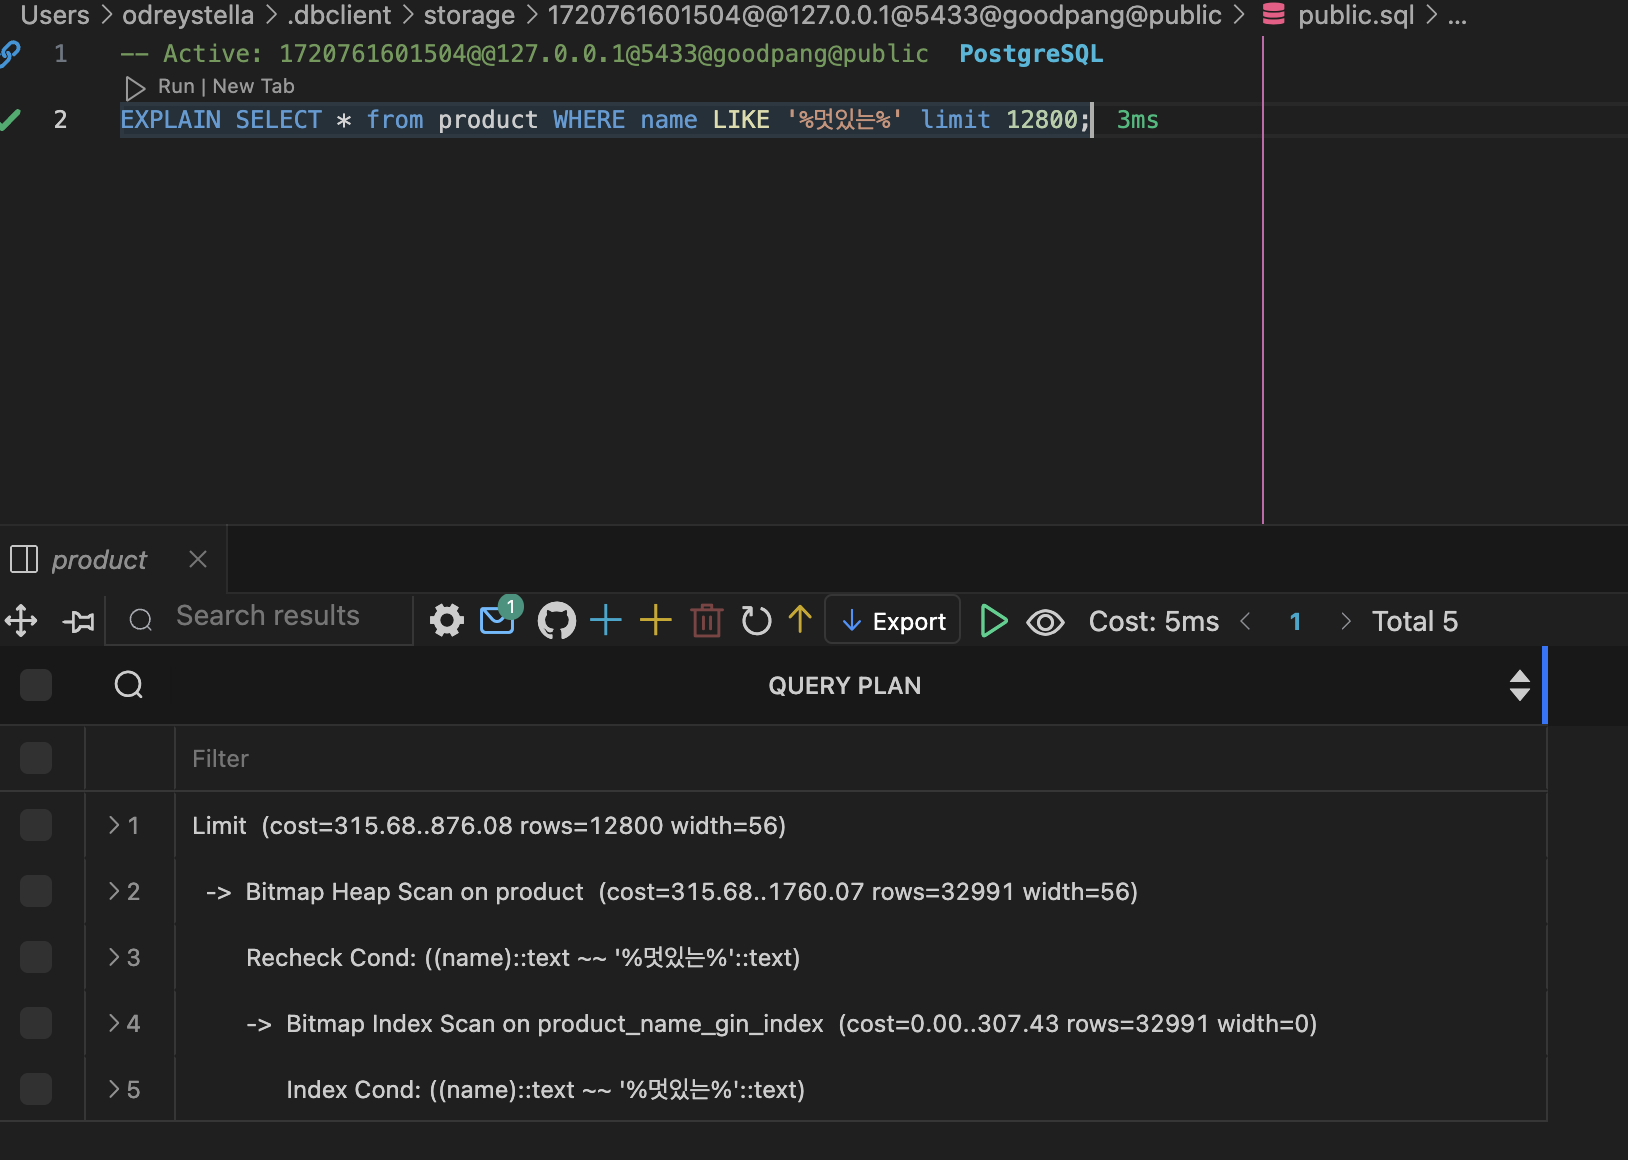
Task: Expand row 2 with its chevron
Action: coord(114,891)
